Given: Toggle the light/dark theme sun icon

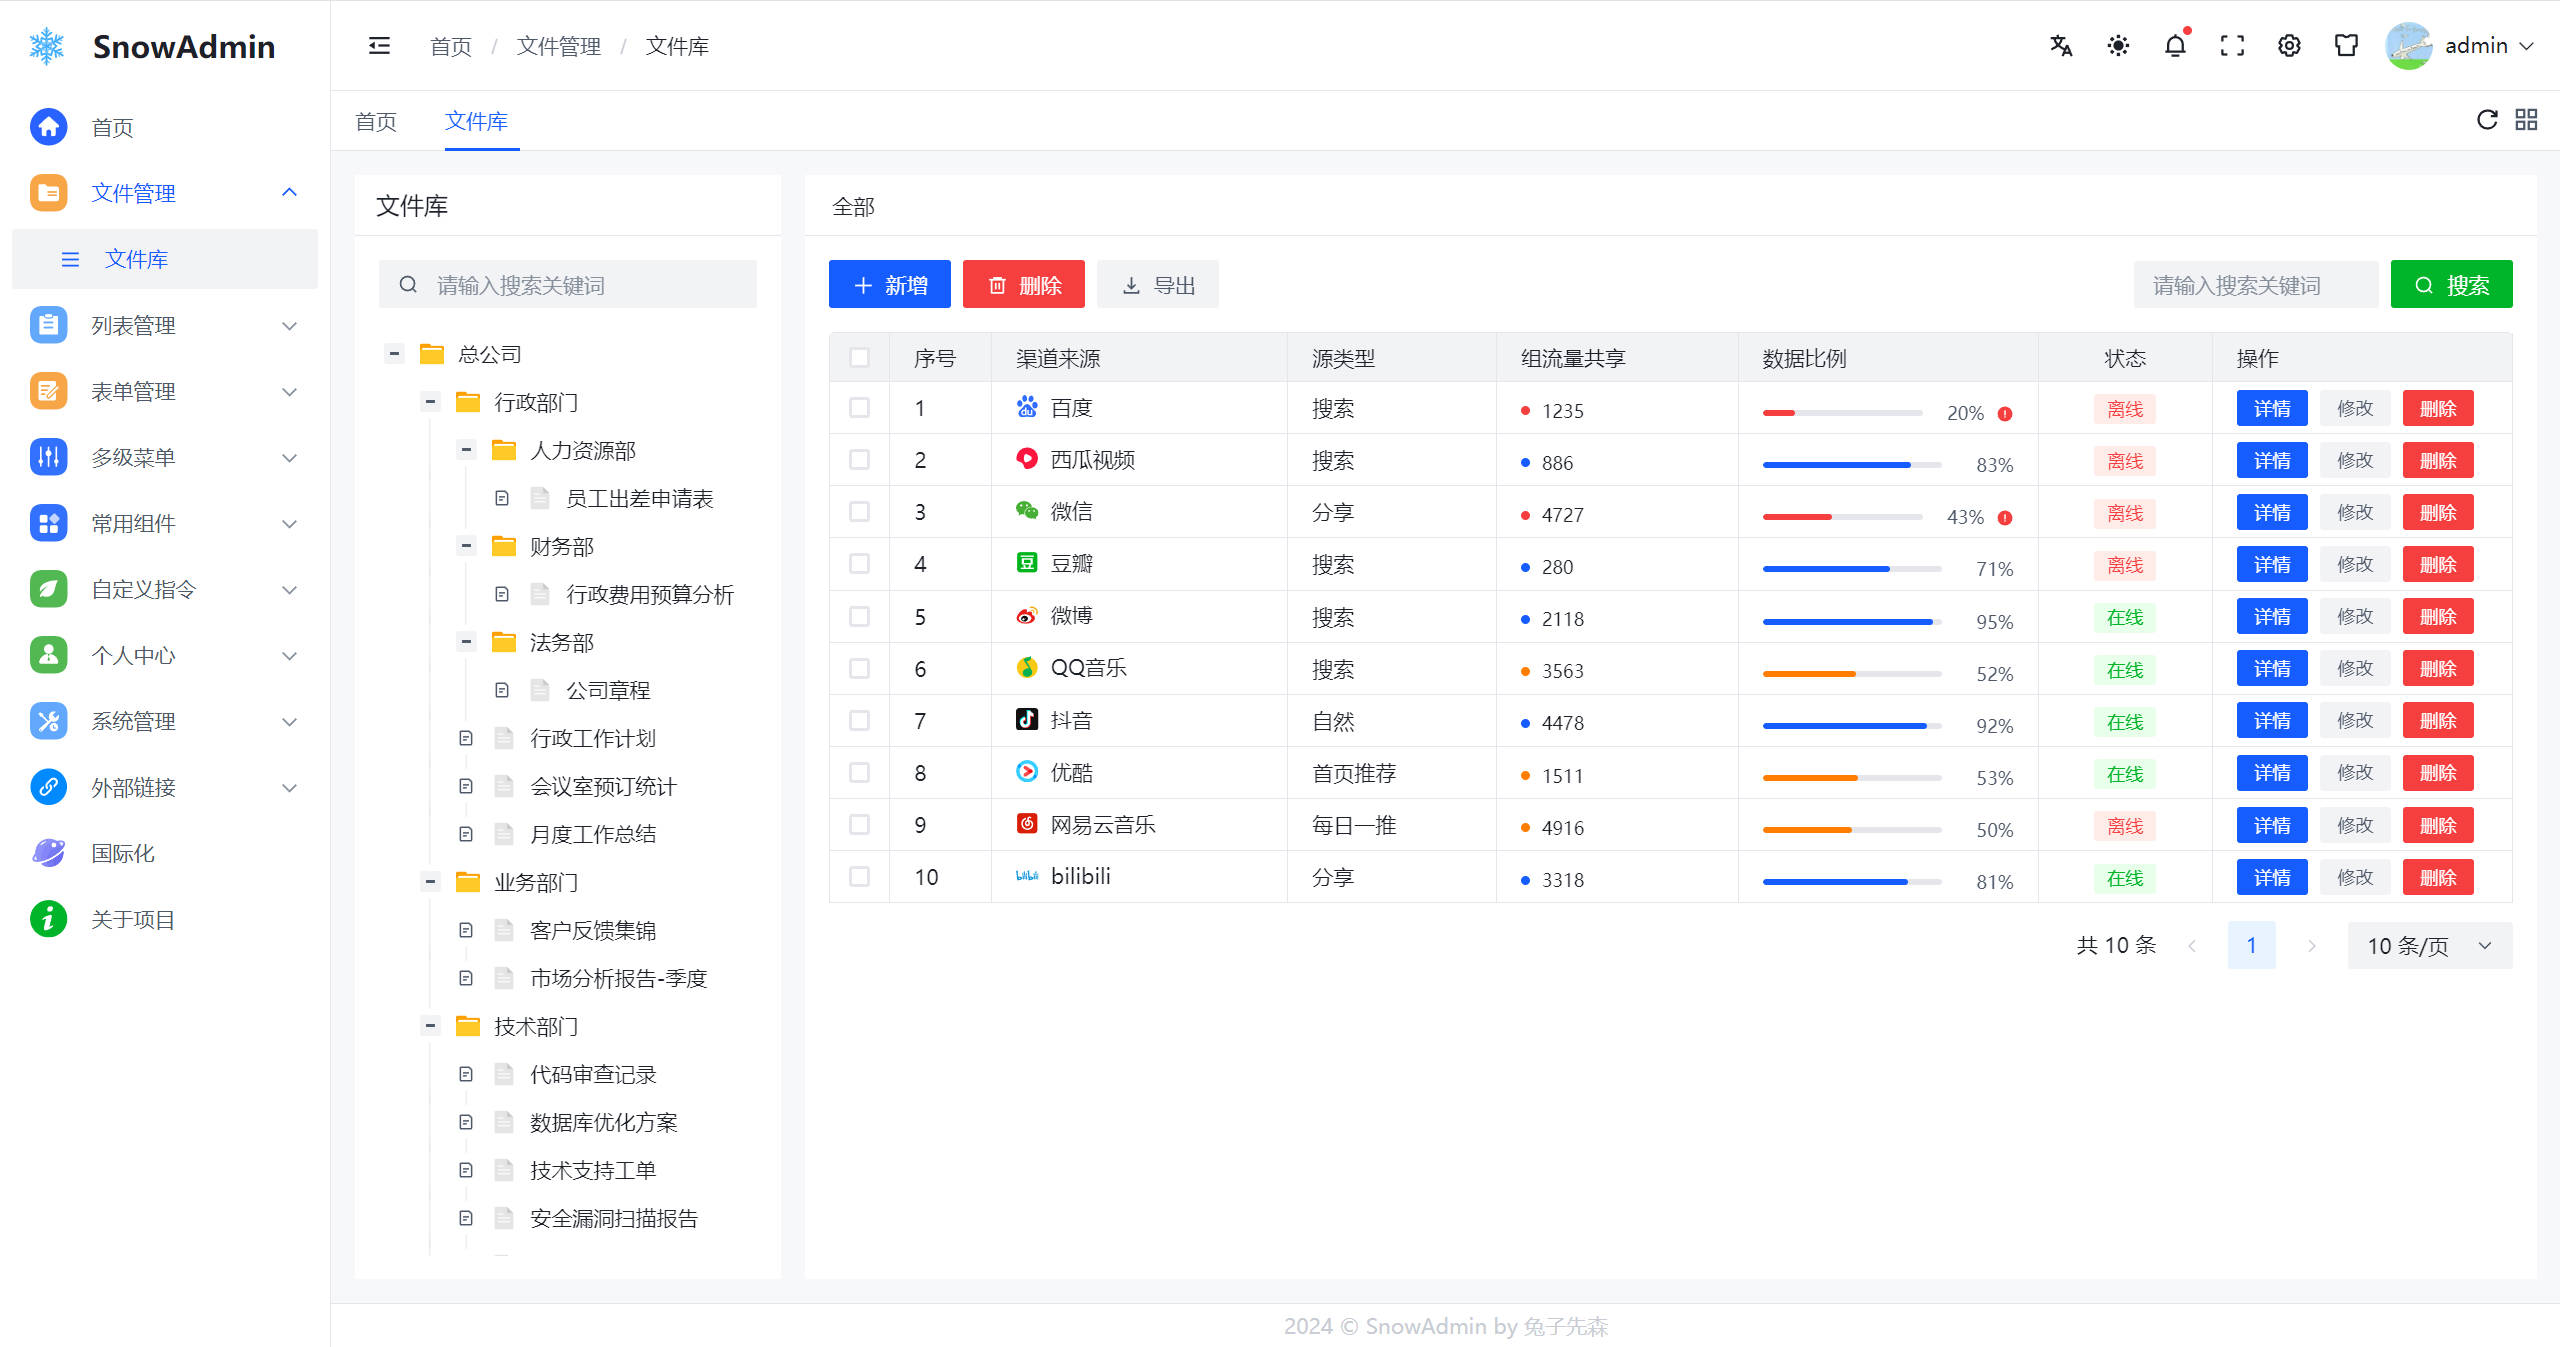Looking at the screenshot, I should pyautogui.click(x=2118, y=46).
